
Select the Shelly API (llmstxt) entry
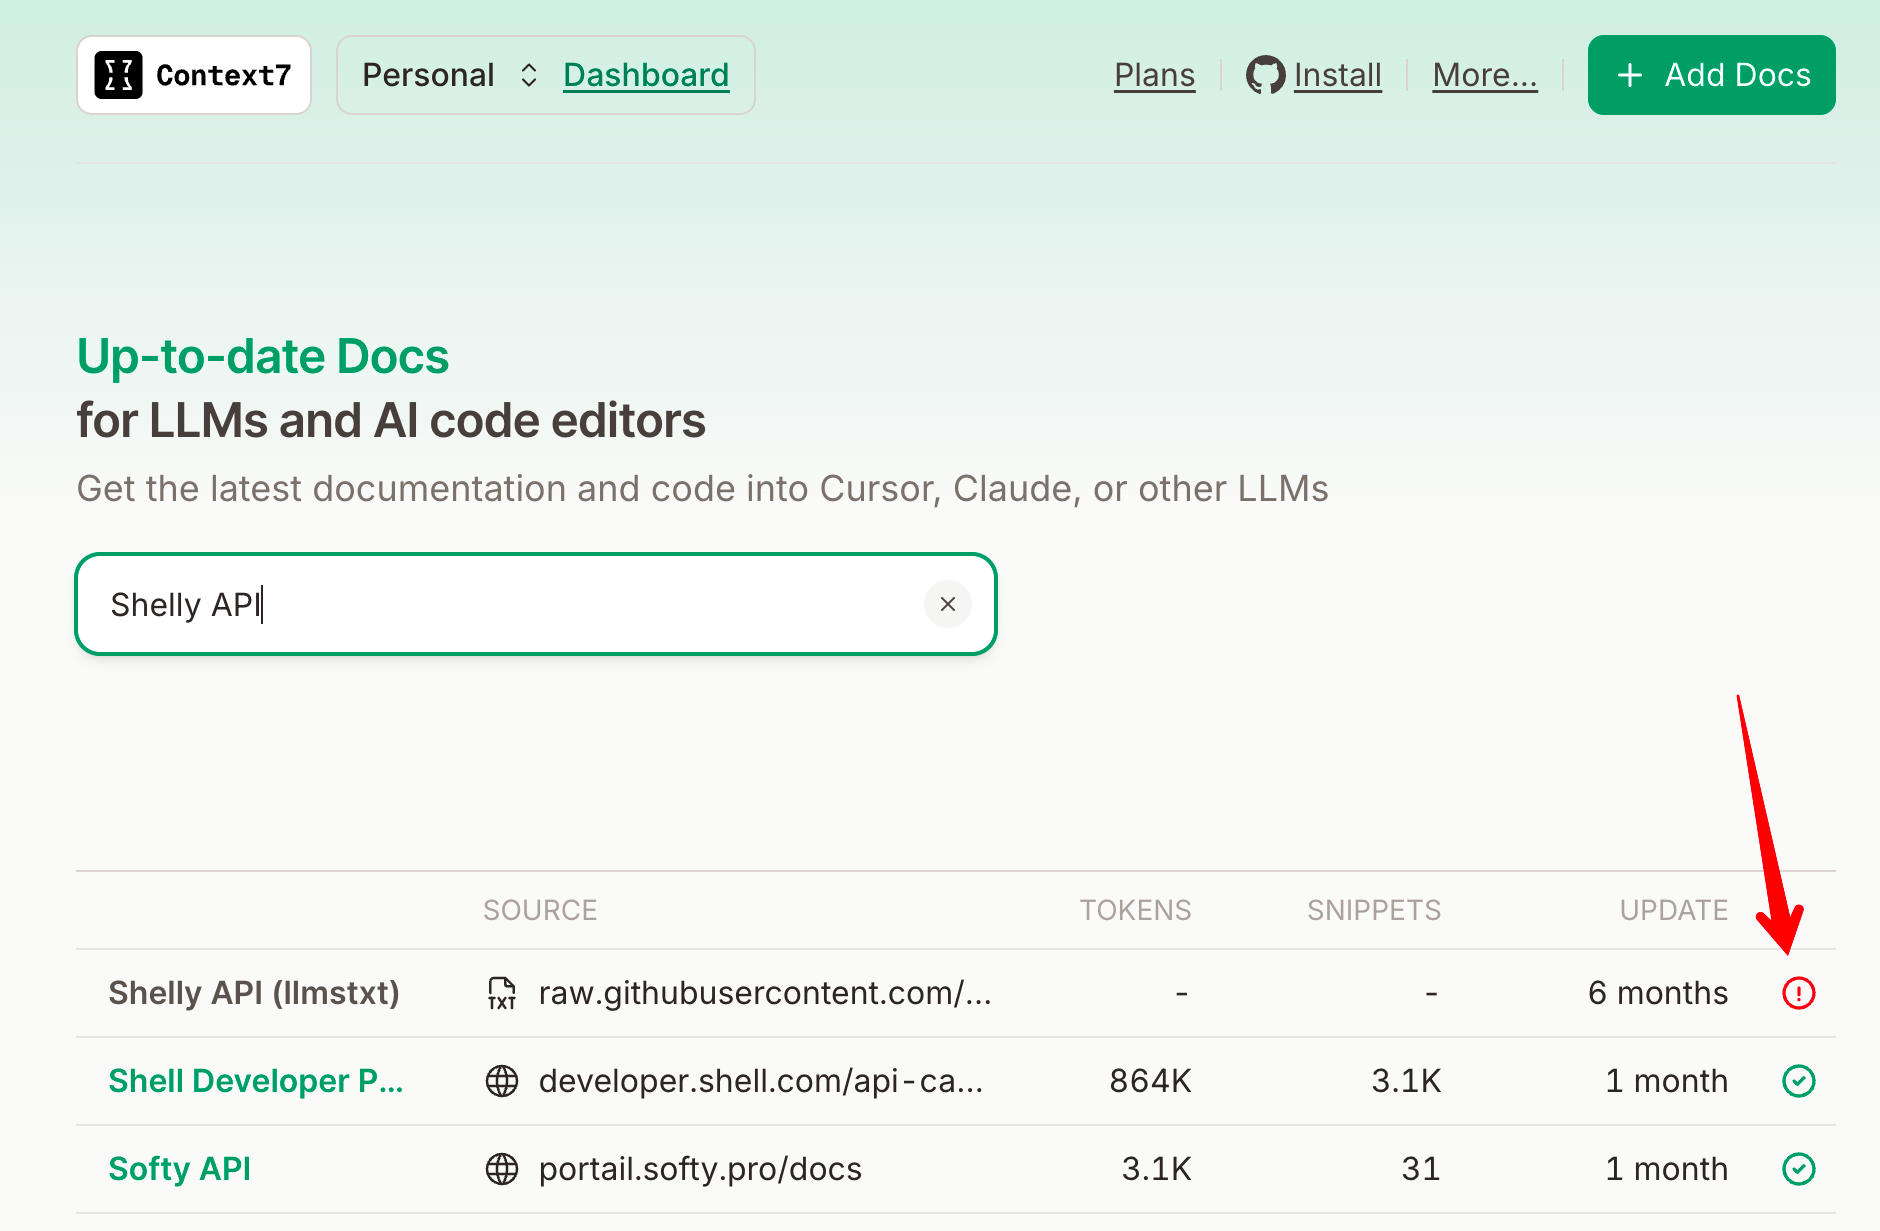pyautogui.click(x=254, y=993)
